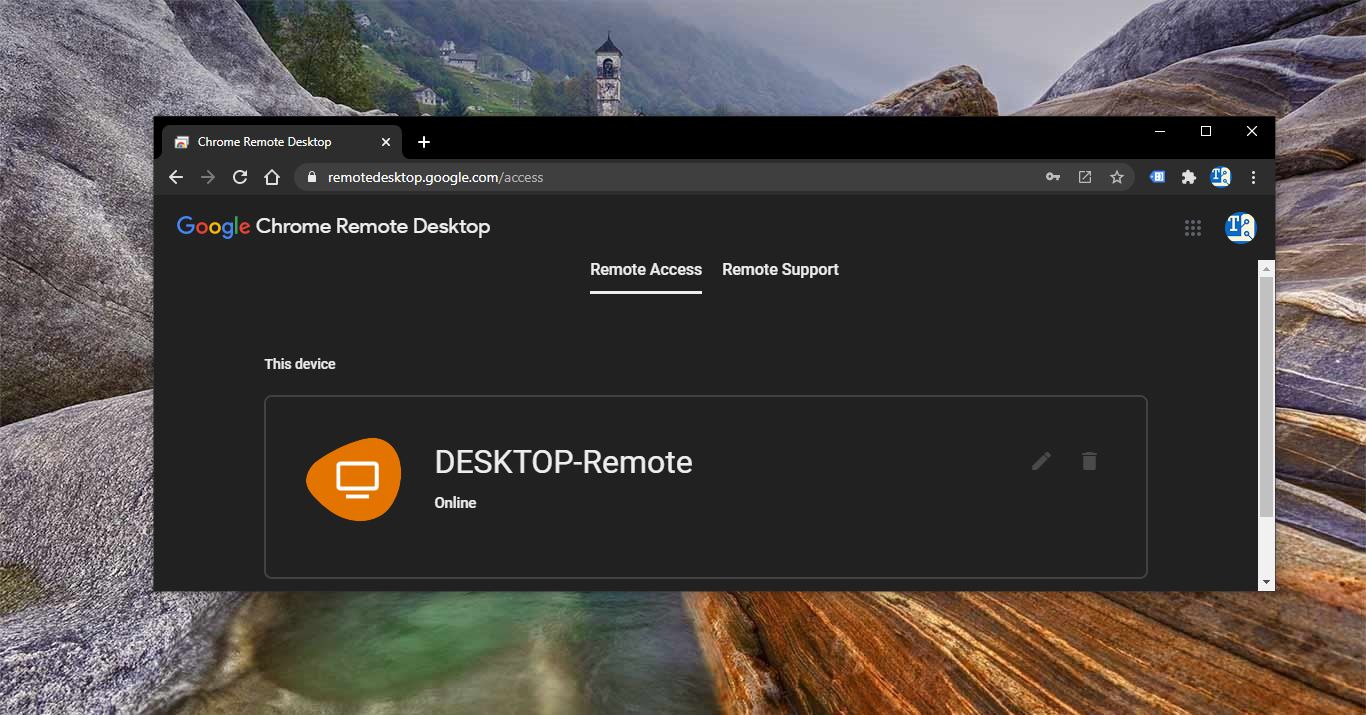This screenshot has width=1366, height=715.
Task: Click the Google account avatar in the page
Action: tap(1240, 227)
